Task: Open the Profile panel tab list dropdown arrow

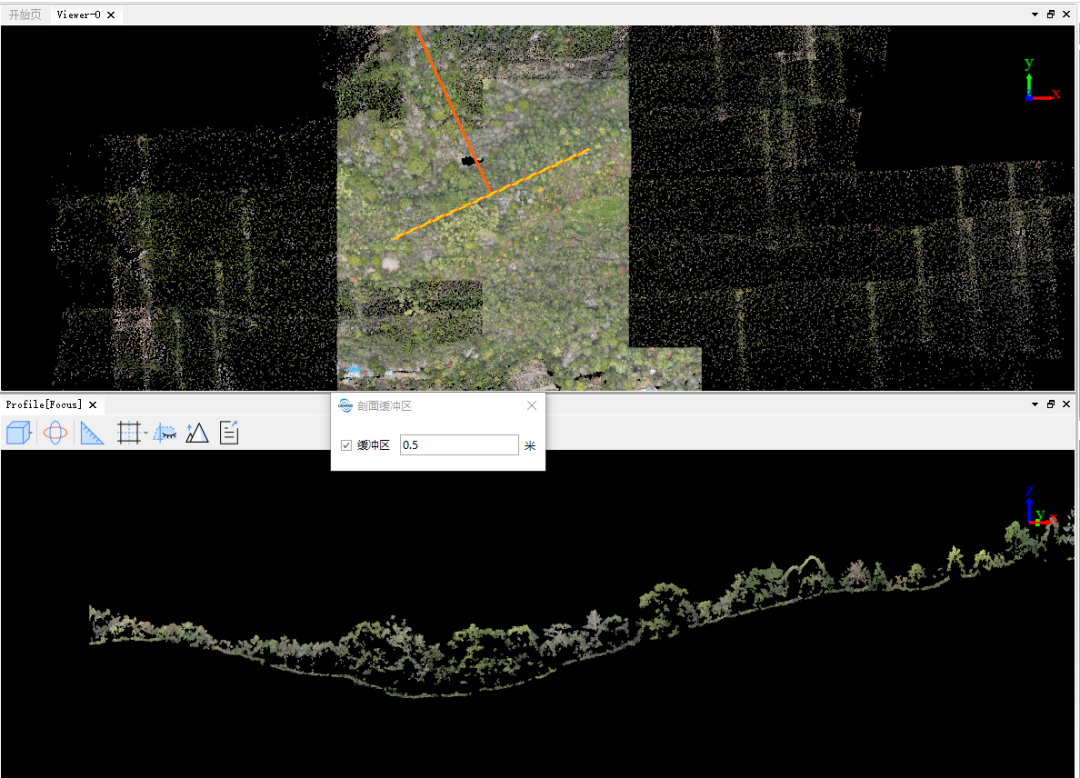Action: [1035, 404]
